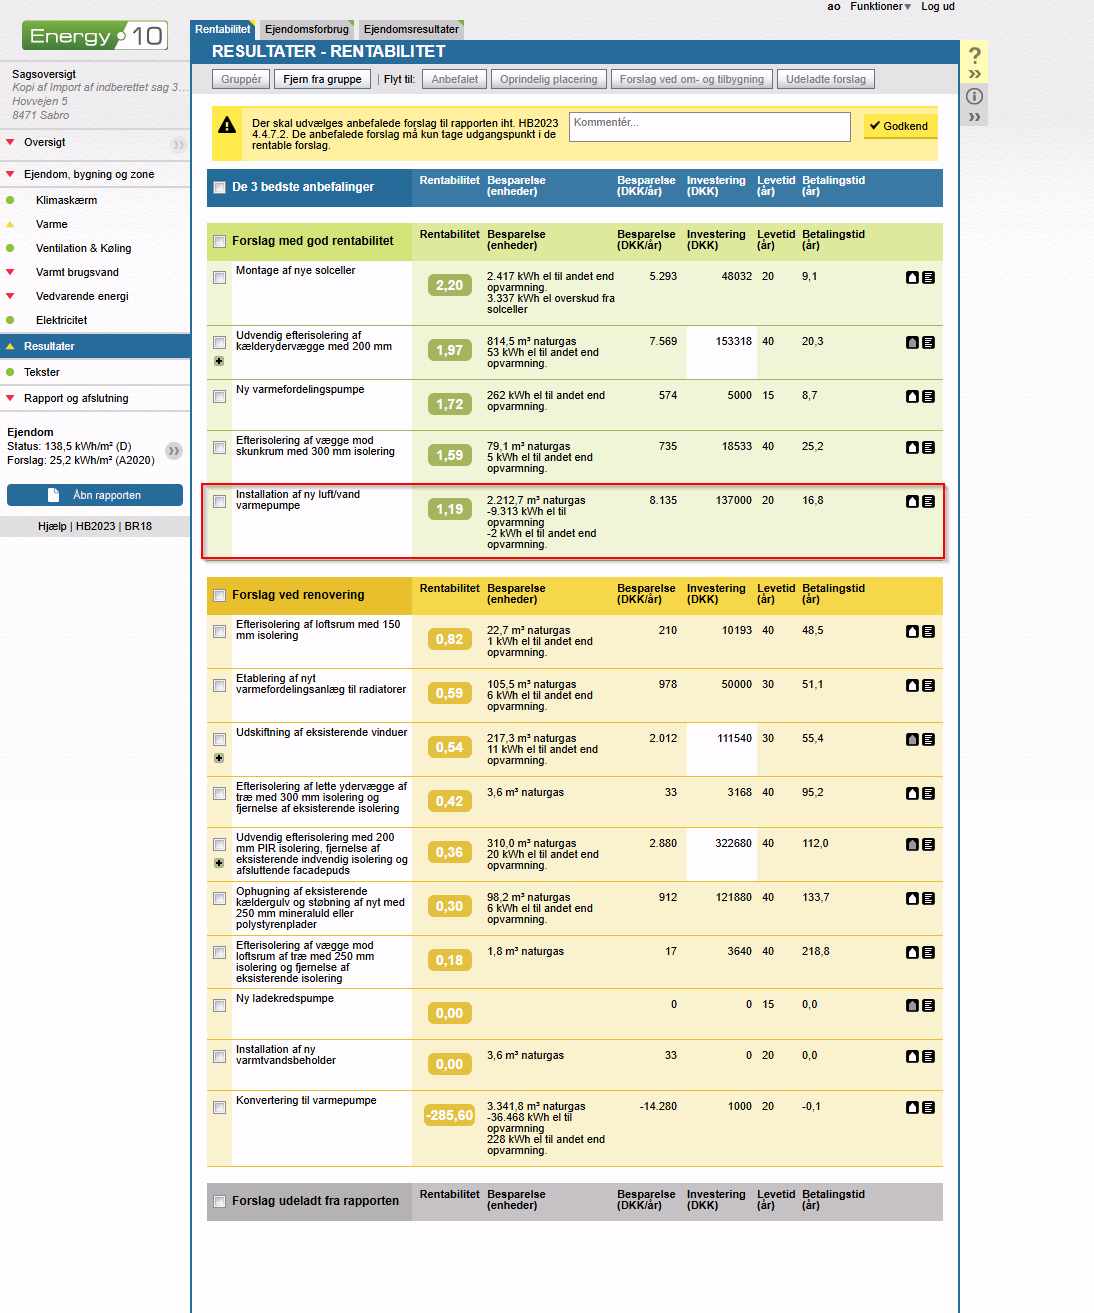This screenshot has width=1094, height=1313.
Task: Check the Installation af ny luft/vand varmepumpe box
Action: 219,501
